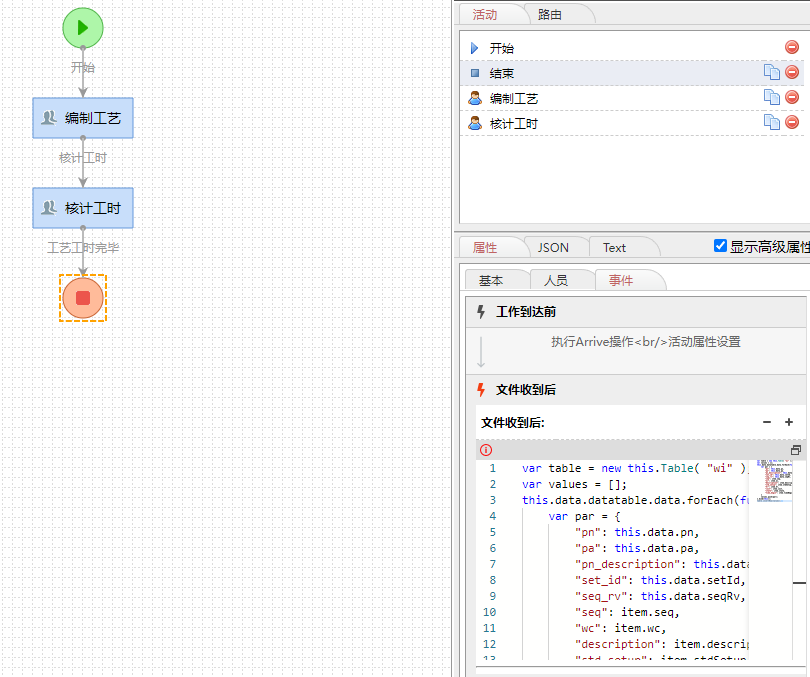
Task: Open the JSON tab
Action: point(553,247)
